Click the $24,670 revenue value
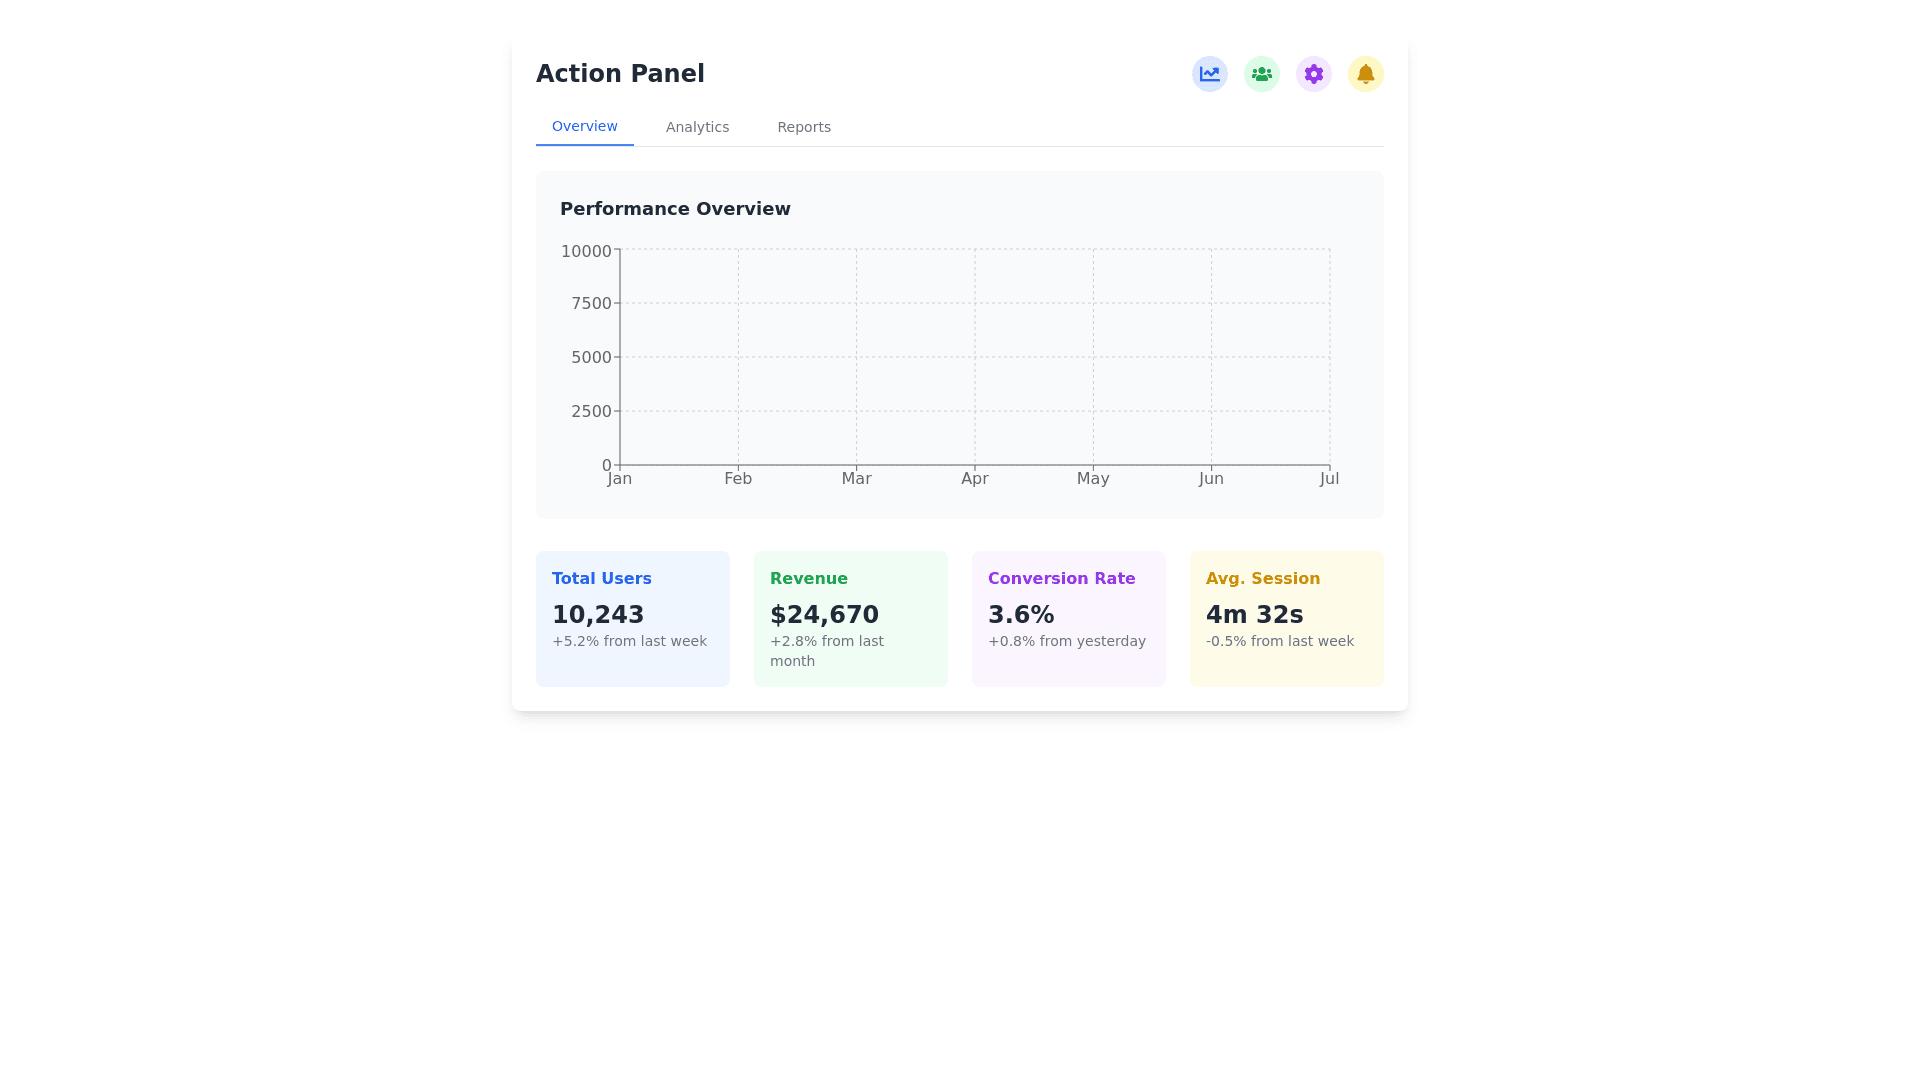The height and width of the screenshot is (1080, 1920). coord(824,614)
